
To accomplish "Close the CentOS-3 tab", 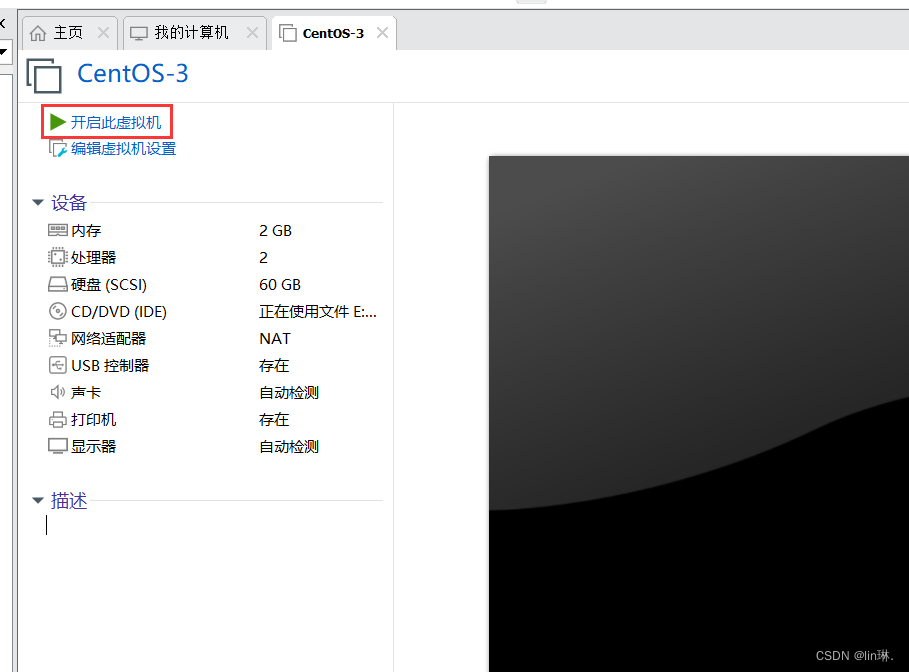I will tap(382, 32).
